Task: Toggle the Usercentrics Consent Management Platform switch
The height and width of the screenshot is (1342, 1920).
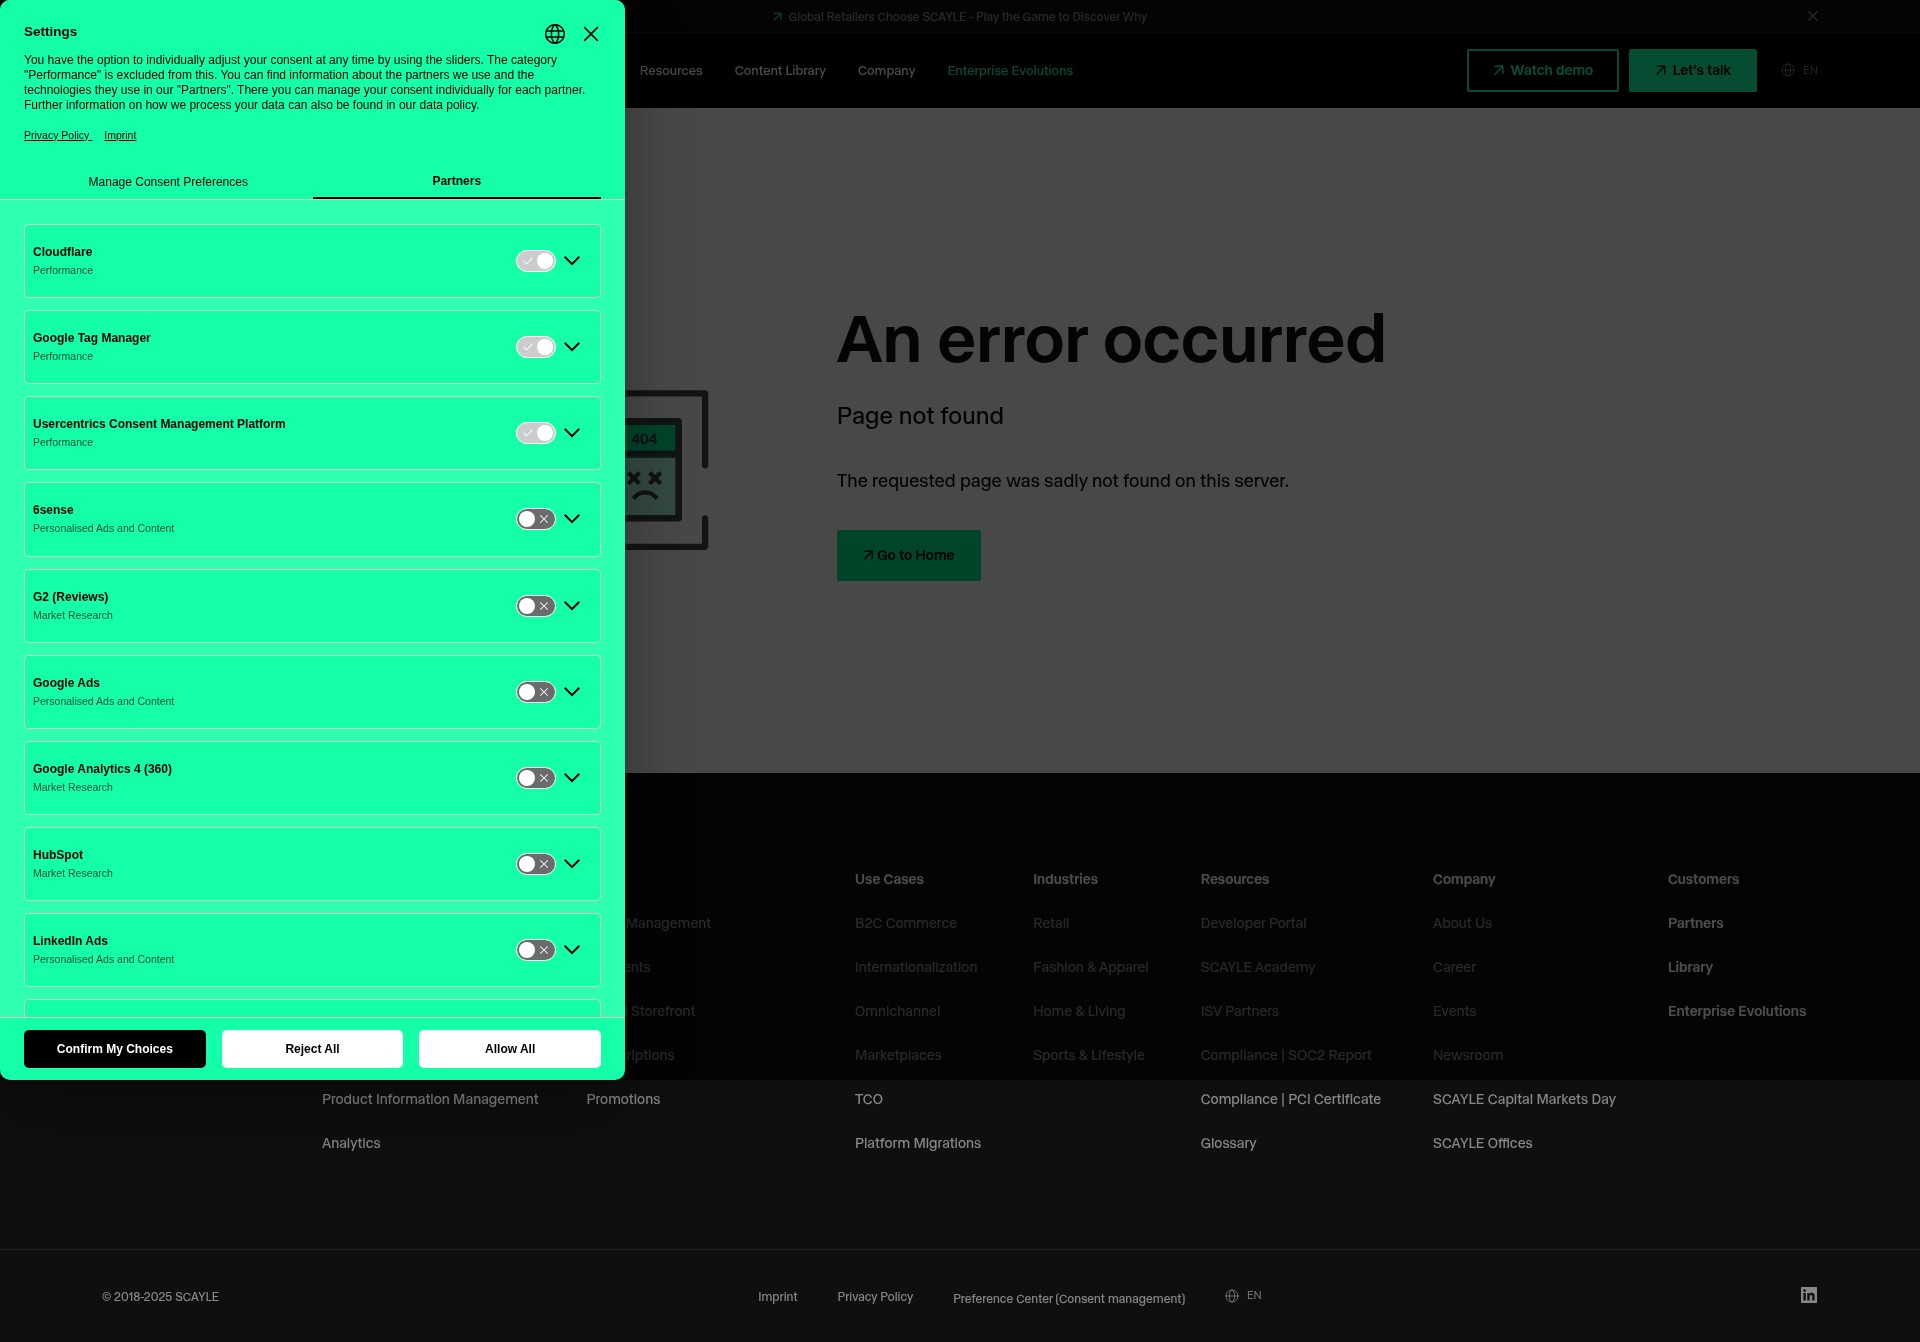Action: tap(536, 433)
